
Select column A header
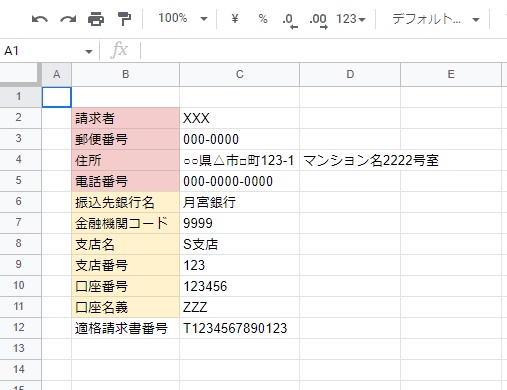(x=57, y=74)
